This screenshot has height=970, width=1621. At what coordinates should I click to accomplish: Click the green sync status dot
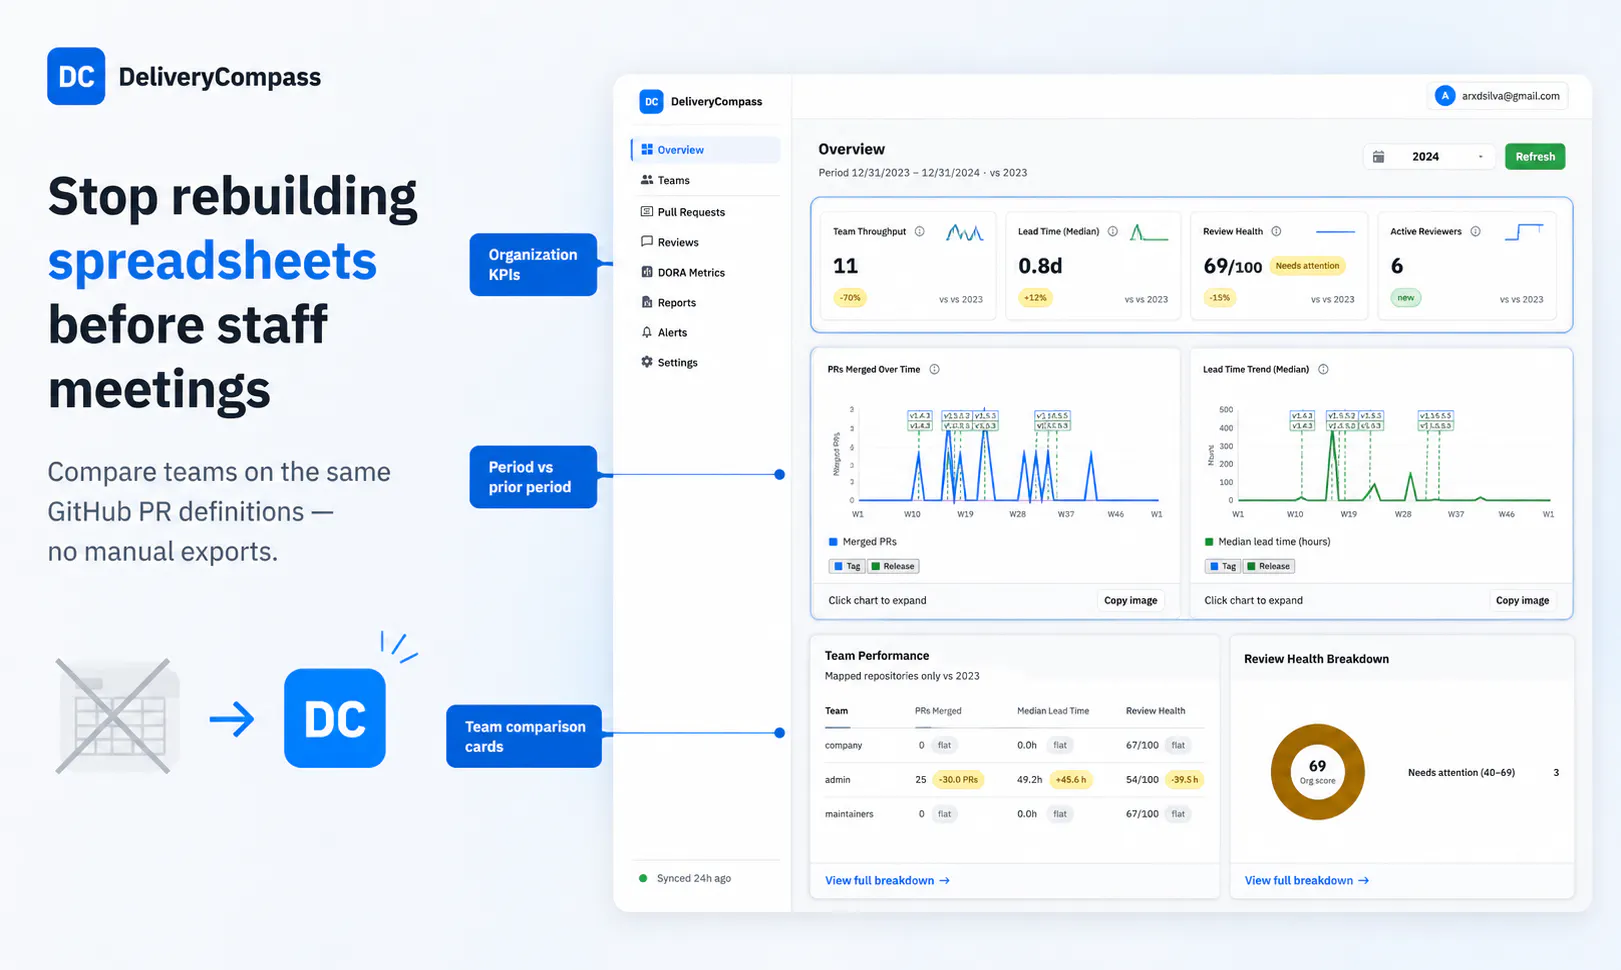643,878
